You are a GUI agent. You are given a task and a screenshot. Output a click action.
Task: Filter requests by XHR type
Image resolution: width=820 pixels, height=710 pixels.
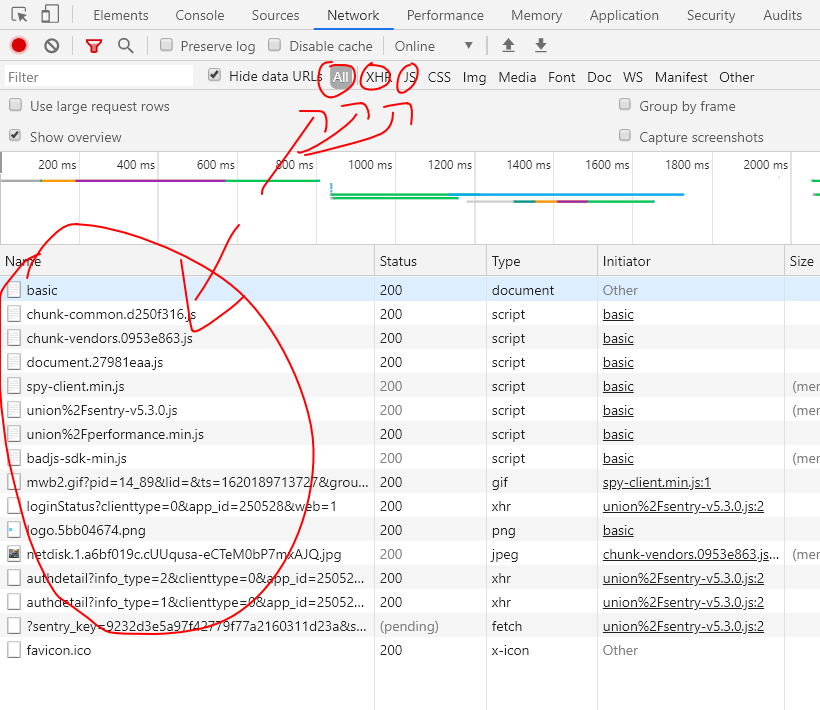(380, 77)
